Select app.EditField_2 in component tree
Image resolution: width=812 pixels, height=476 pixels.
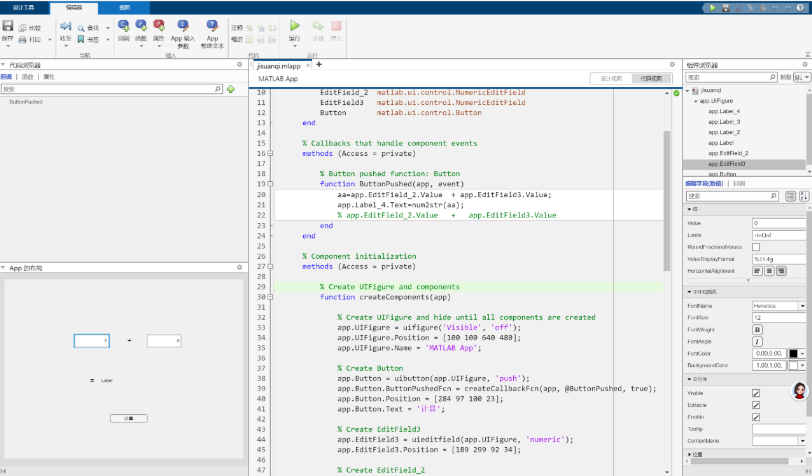point(728,153)
